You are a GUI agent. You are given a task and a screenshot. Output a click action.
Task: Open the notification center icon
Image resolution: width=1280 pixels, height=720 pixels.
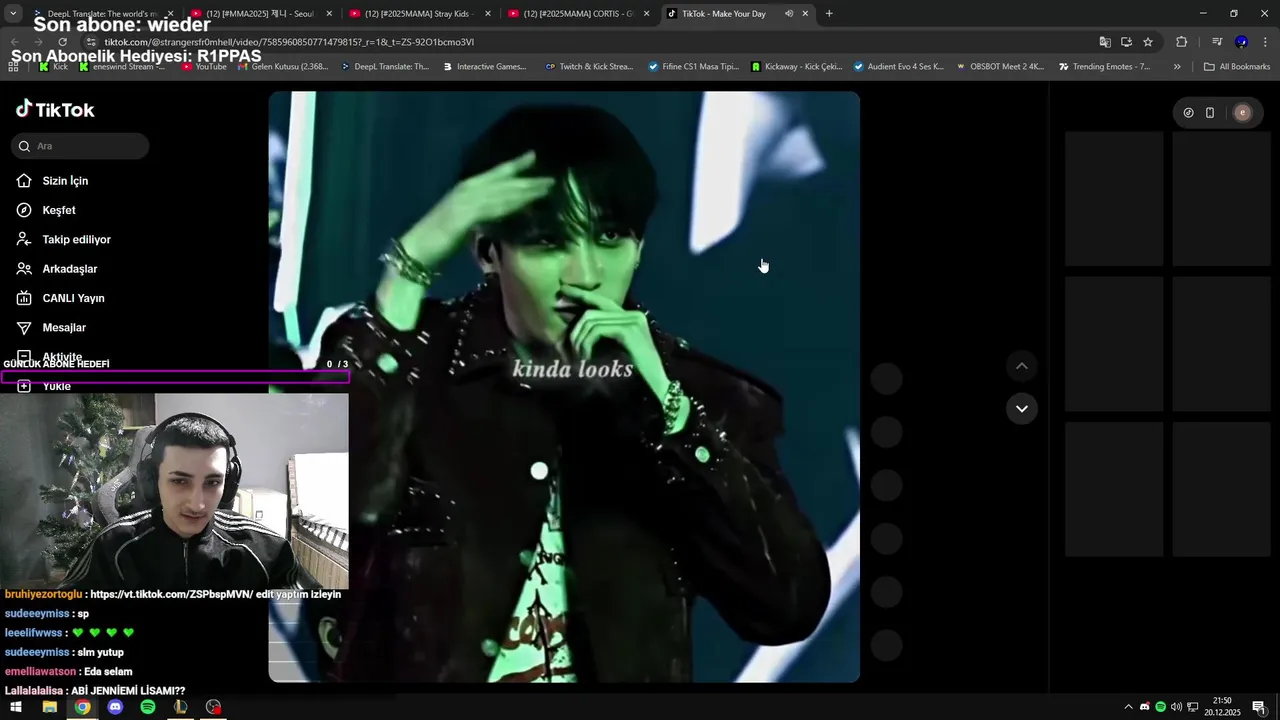[x=1259, y=707]
